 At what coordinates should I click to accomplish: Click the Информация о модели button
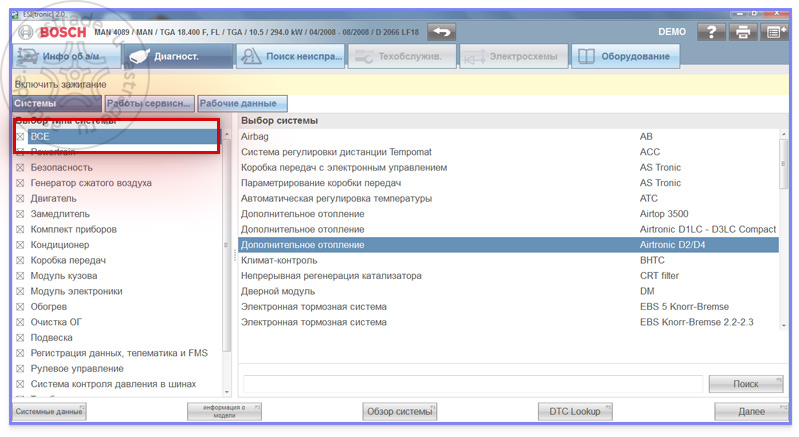pyautogui.click(x=224, y=412)
